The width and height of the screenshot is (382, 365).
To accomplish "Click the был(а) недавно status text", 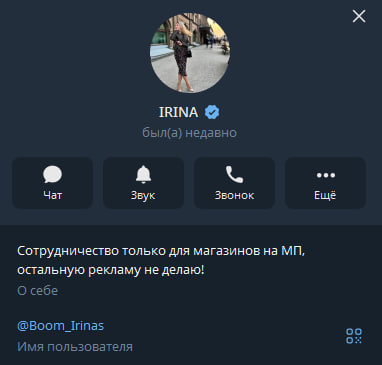I will (x=189, y=133).
